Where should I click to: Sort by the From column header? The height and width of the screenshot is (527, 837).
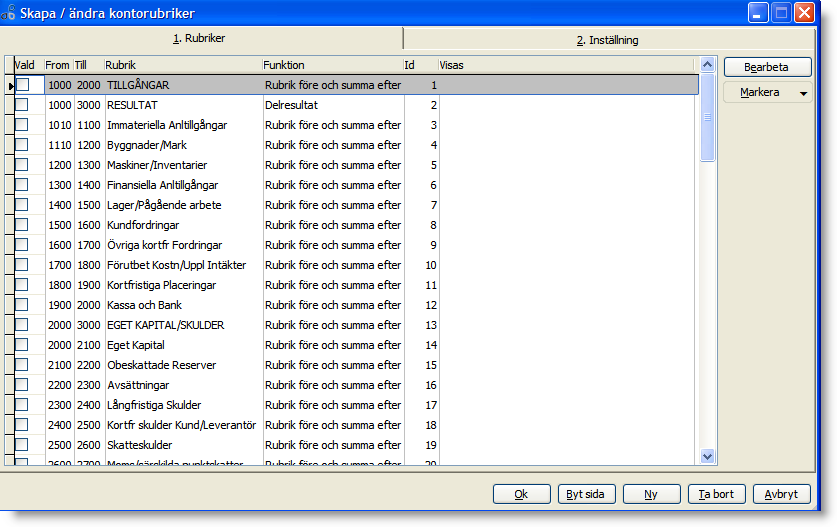point(58,65)
